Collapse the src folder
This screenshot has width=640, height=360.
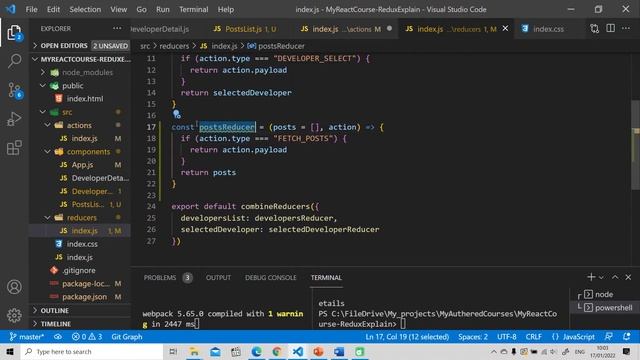click(x=80, y=112)
